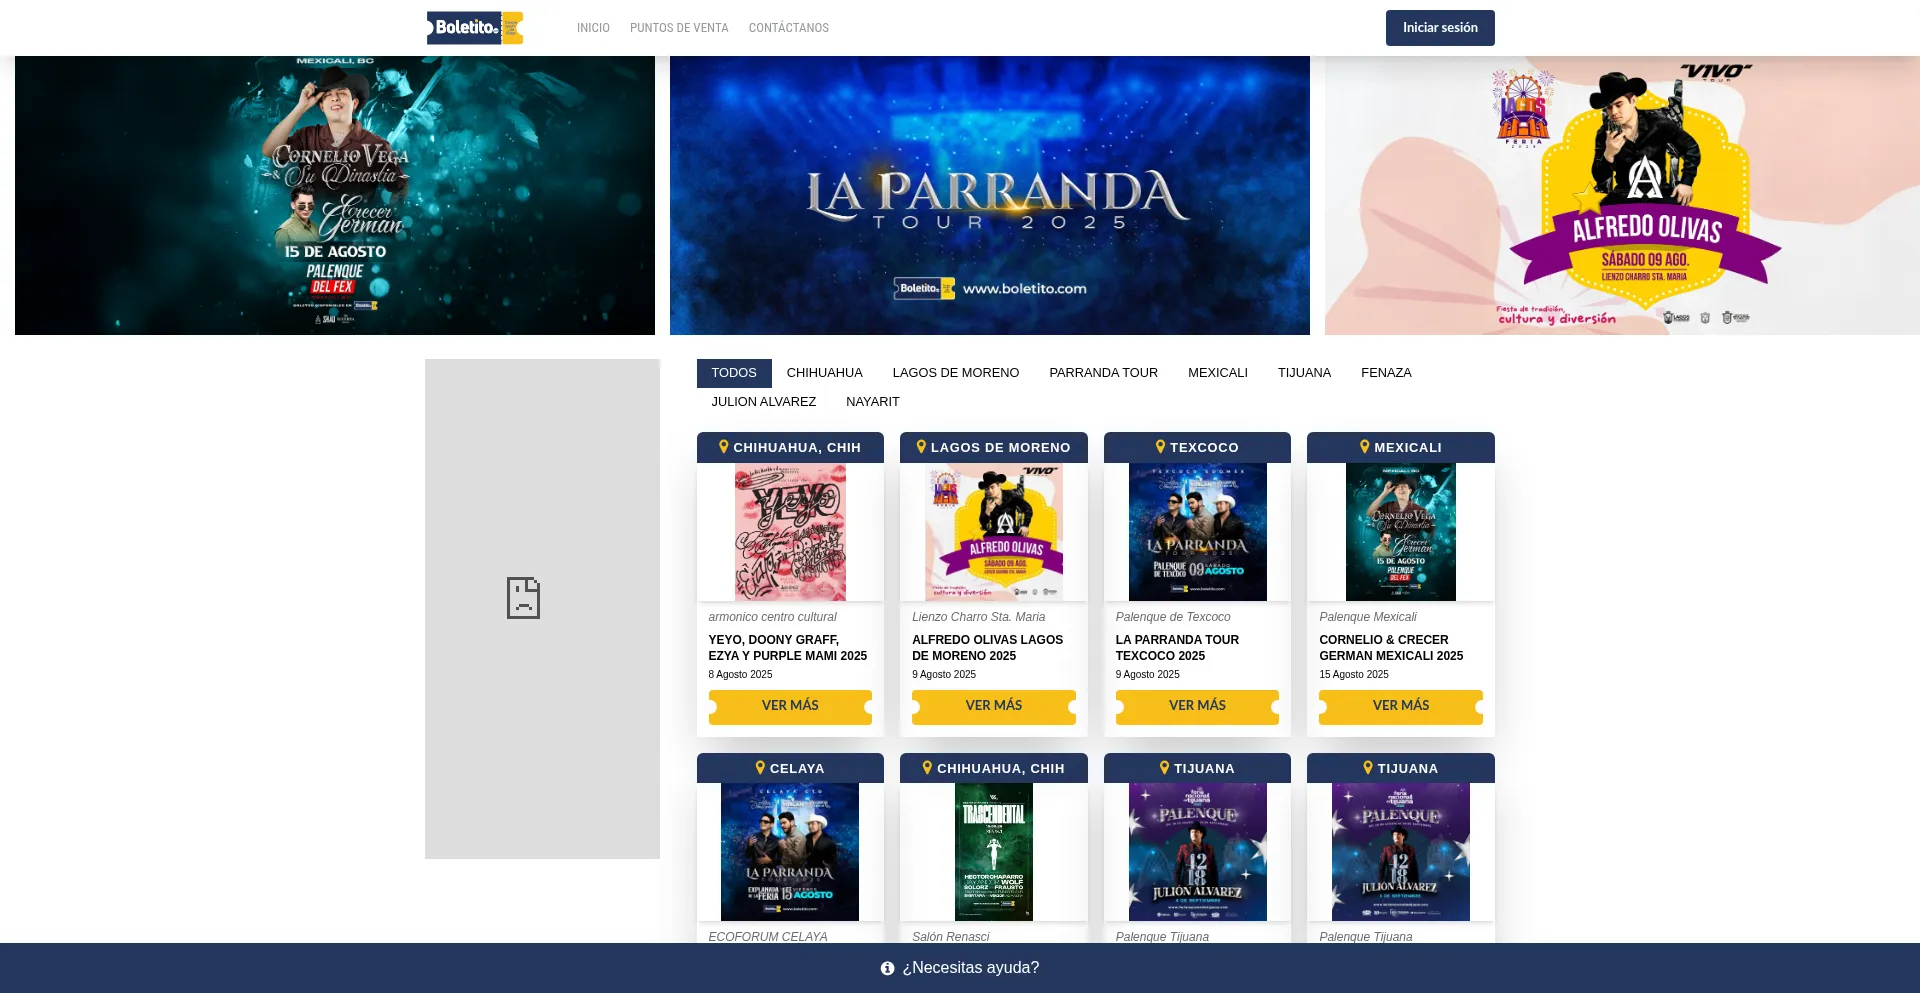Image resolution: width=1920 pixels, height=993 pixels.
Task: Select the FENAZA filter tab
Action: click(1386, 373)
